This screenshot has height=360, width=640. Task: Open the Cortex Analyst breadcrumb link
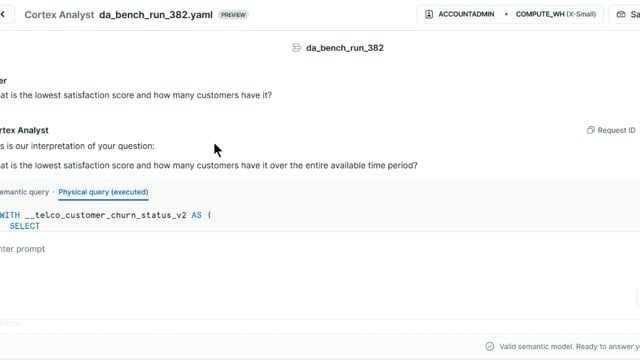[59, 15]
